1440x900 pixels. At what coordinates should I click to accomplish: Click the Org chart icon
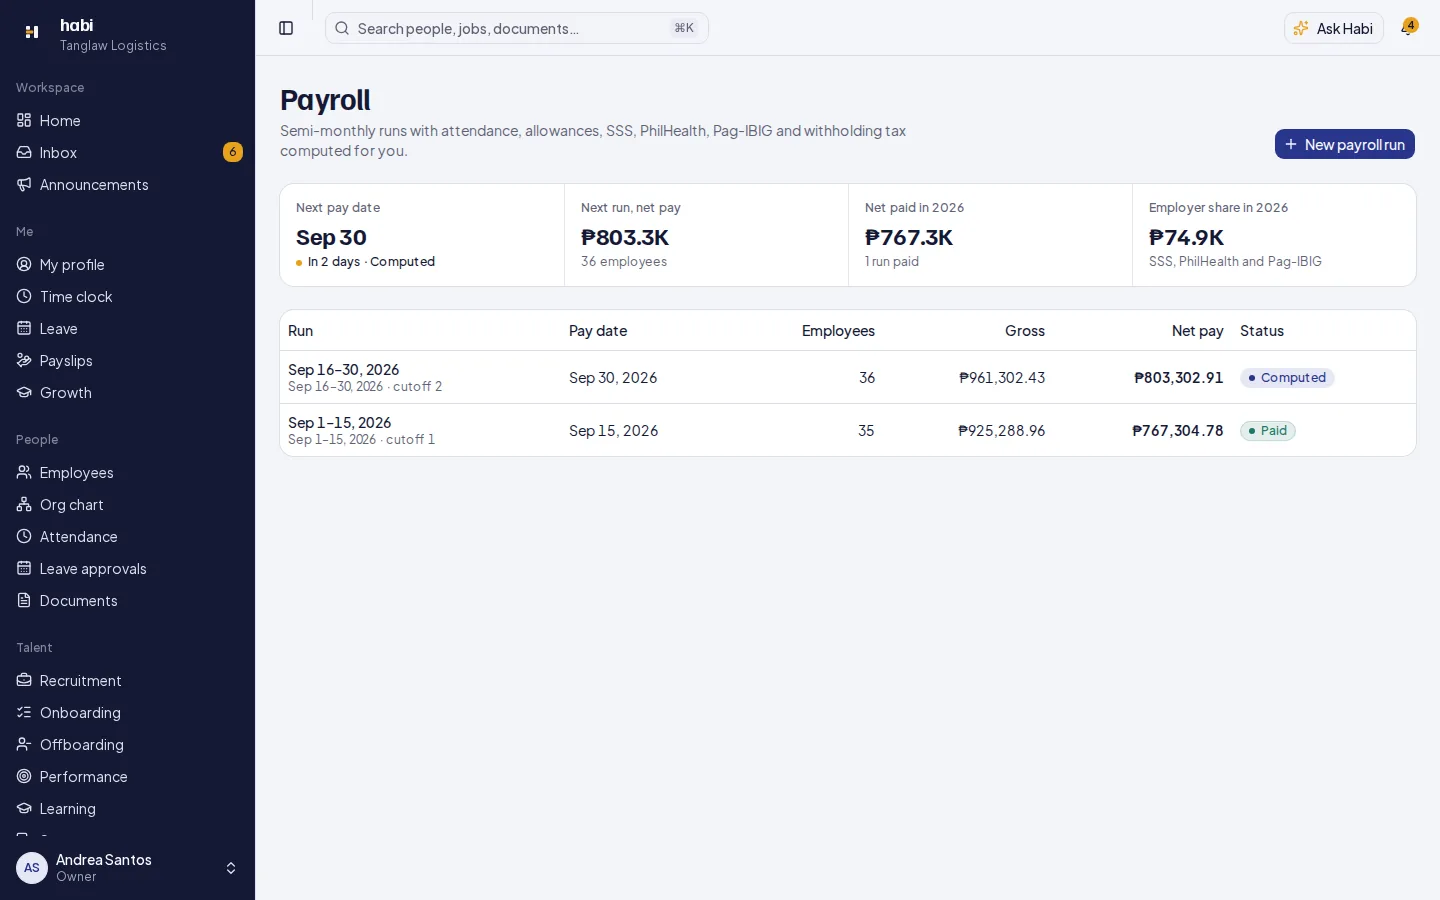24,504
